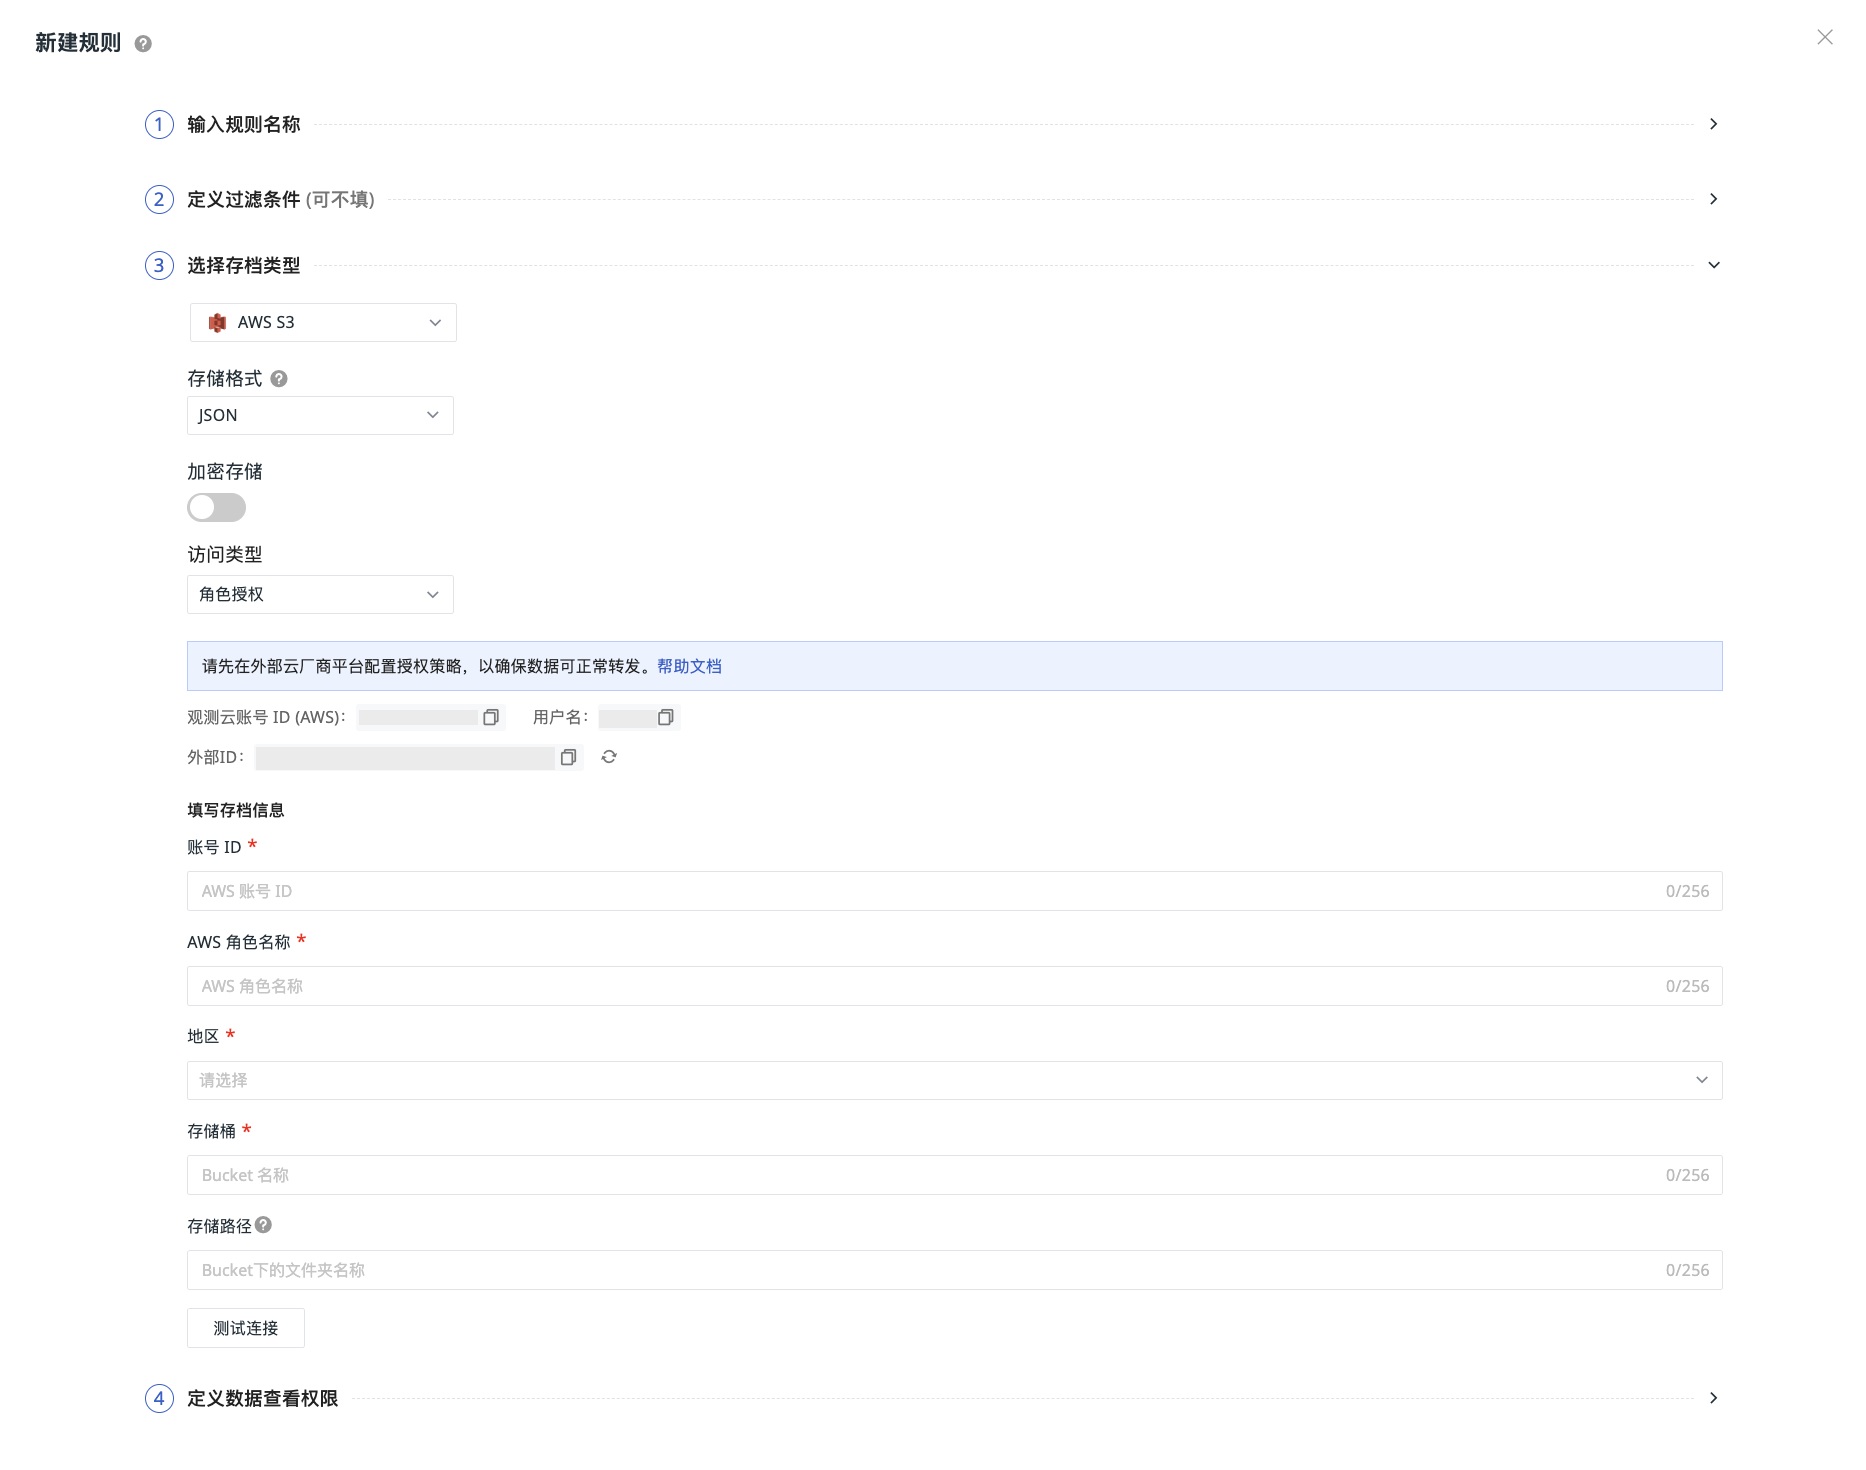Click the help icon next to 存储格式

pos(279,379)
